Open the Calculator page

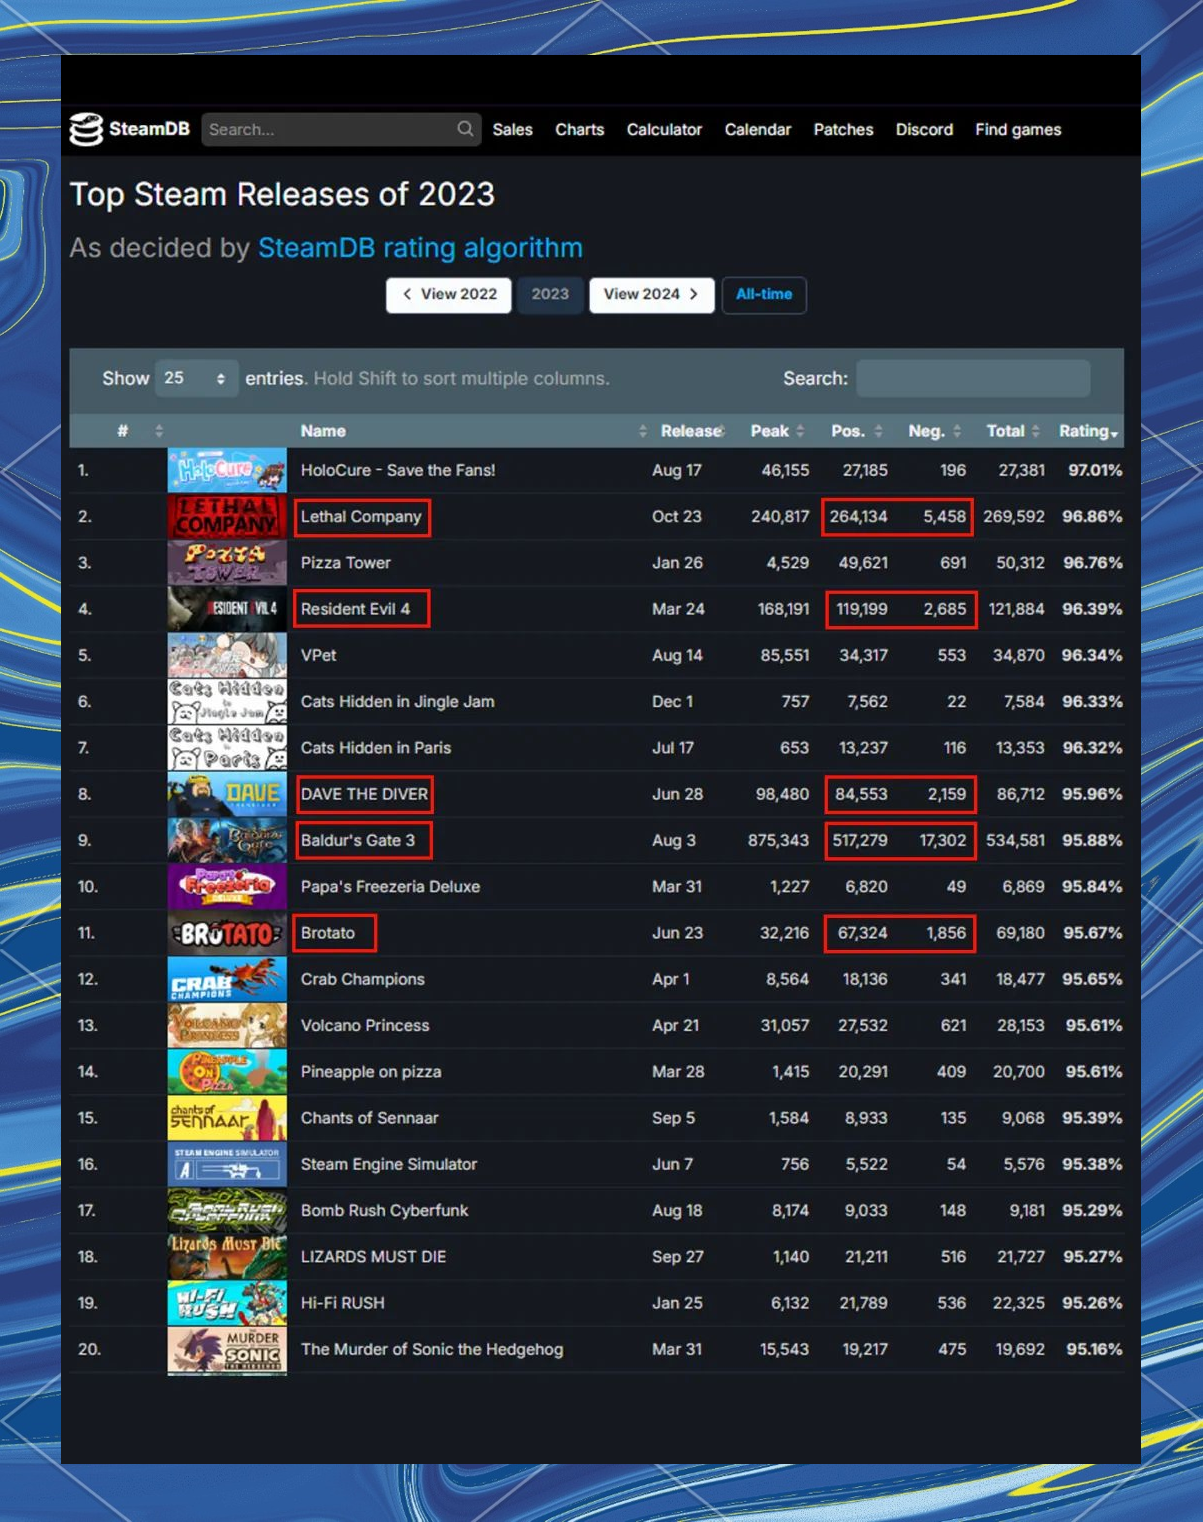tap(664, 130)
